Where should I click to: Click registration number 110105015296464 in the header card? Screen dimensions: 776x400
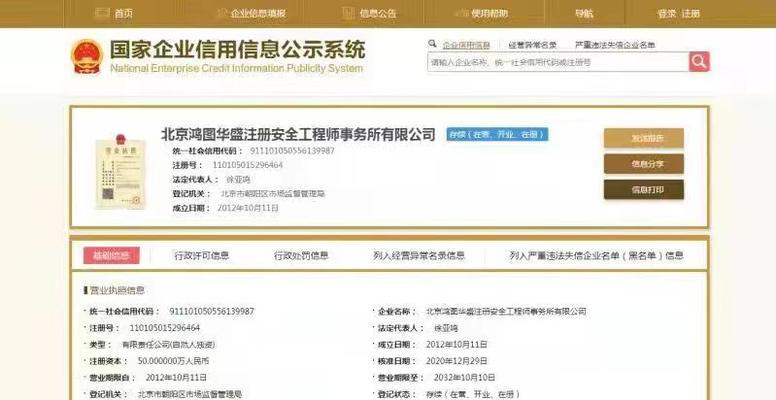(248, 165)
